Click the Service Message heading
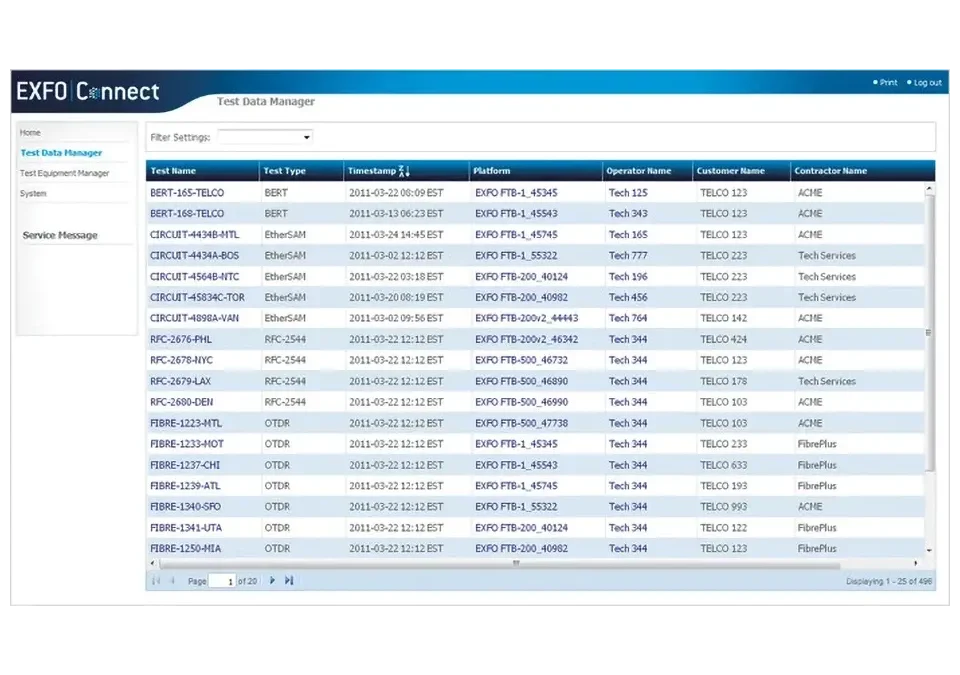960x675 pixels. click(x=60, y=235)
